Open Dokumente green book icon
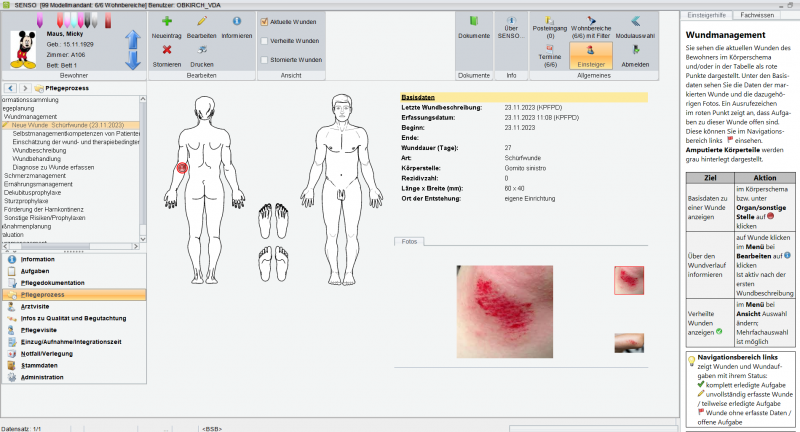This screenshot has height=432, width=800. click(474, 21)
